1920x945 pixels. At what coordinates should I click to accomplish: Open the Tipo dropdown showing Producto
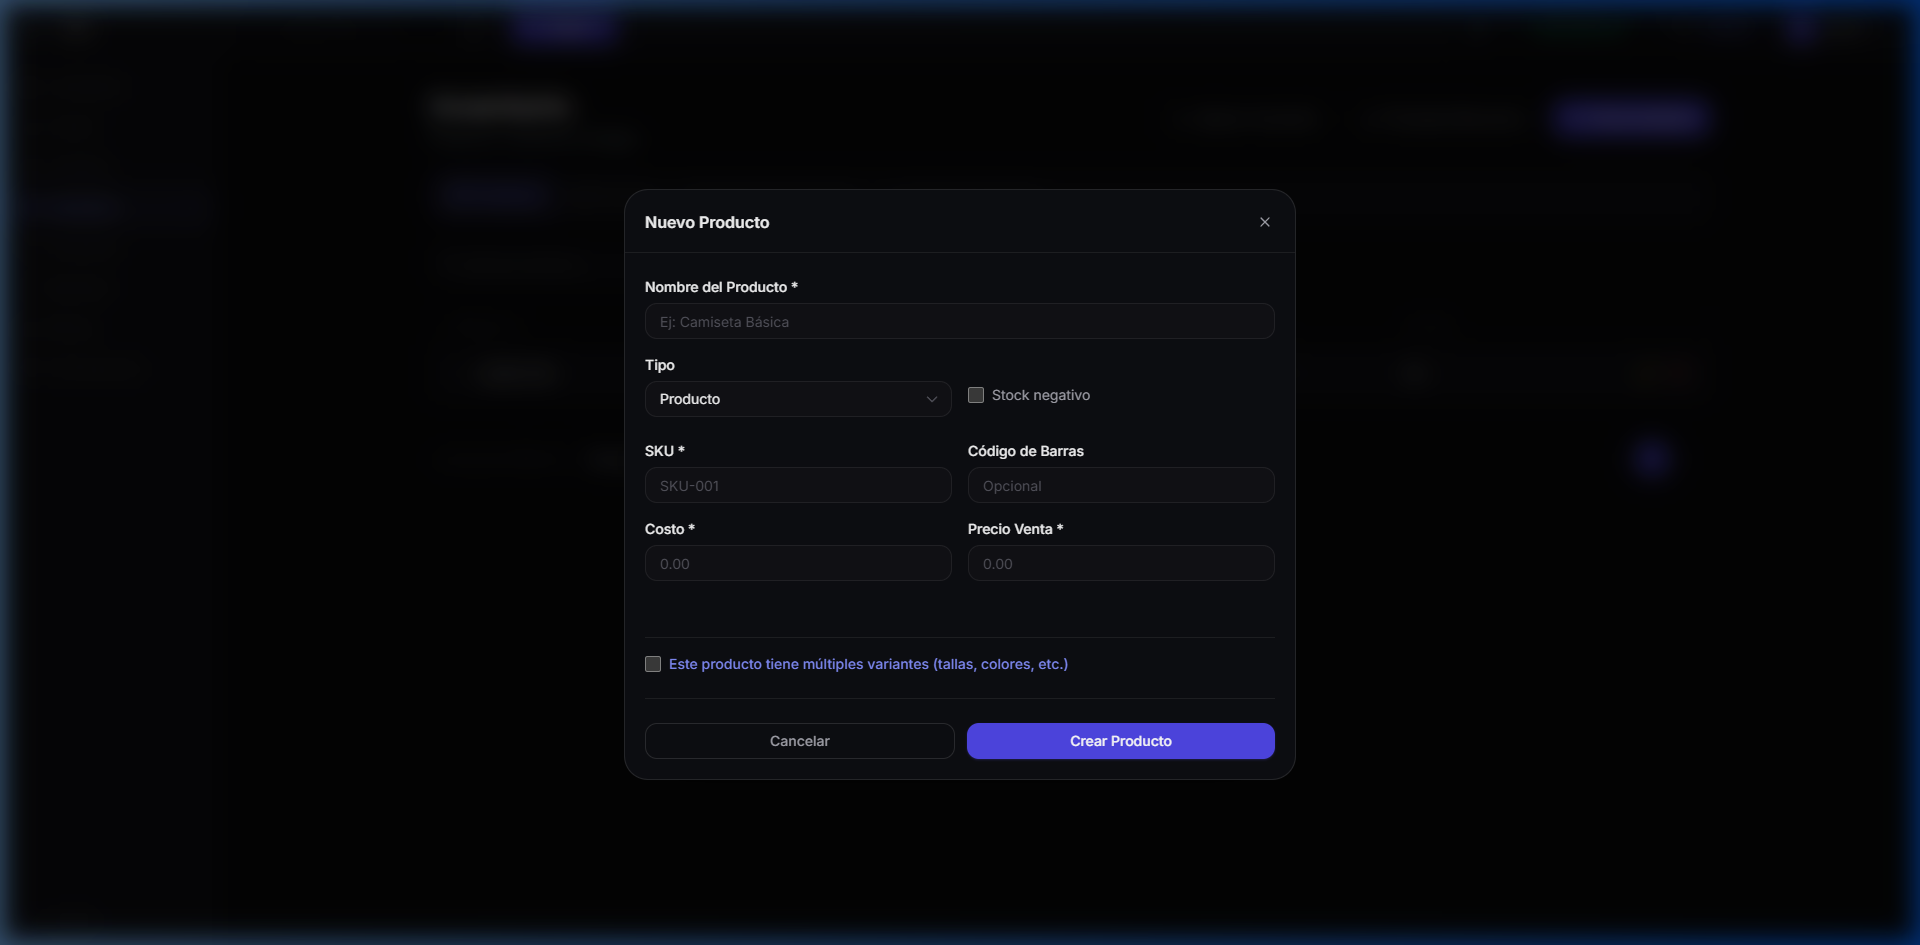(x=797, y=399)
